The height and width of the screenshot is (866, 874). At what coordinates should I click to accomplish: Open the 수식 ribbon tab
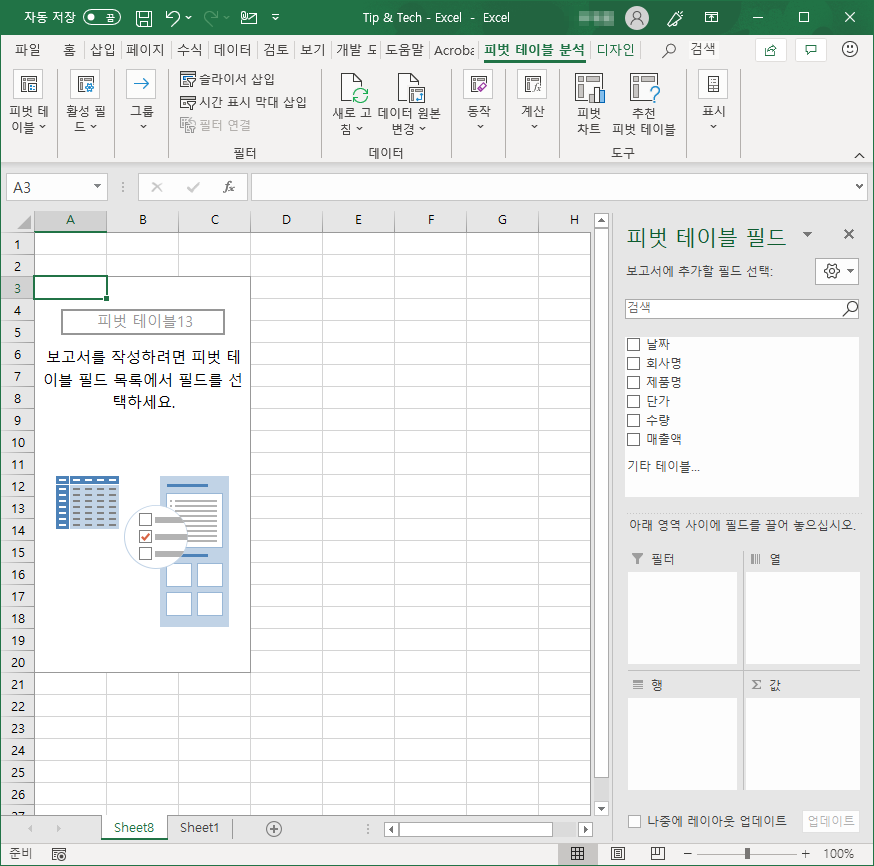[x=190, y=50]
